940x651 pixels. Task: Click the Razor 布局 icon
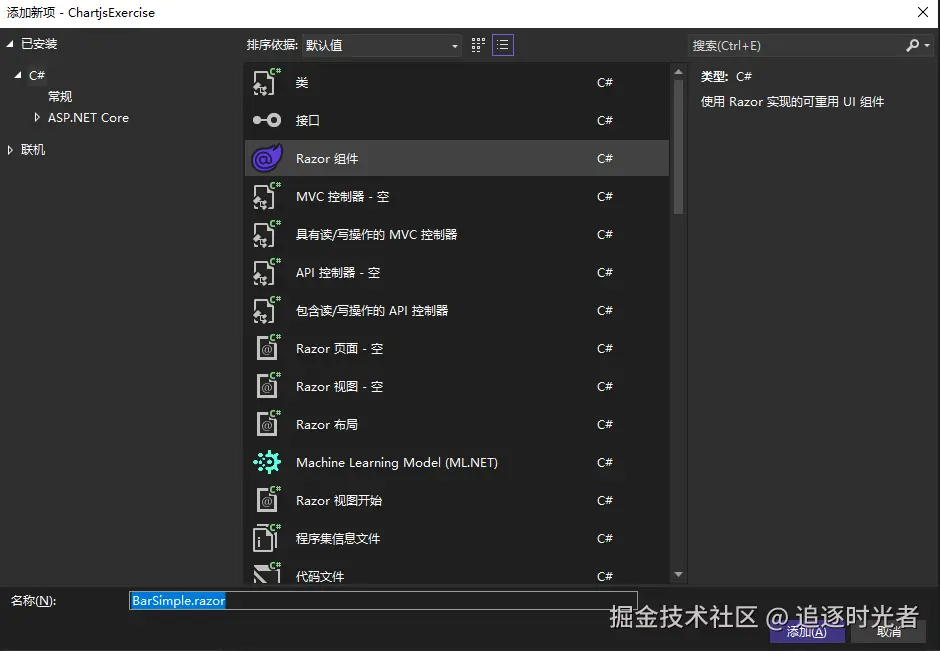pos(267,424)
